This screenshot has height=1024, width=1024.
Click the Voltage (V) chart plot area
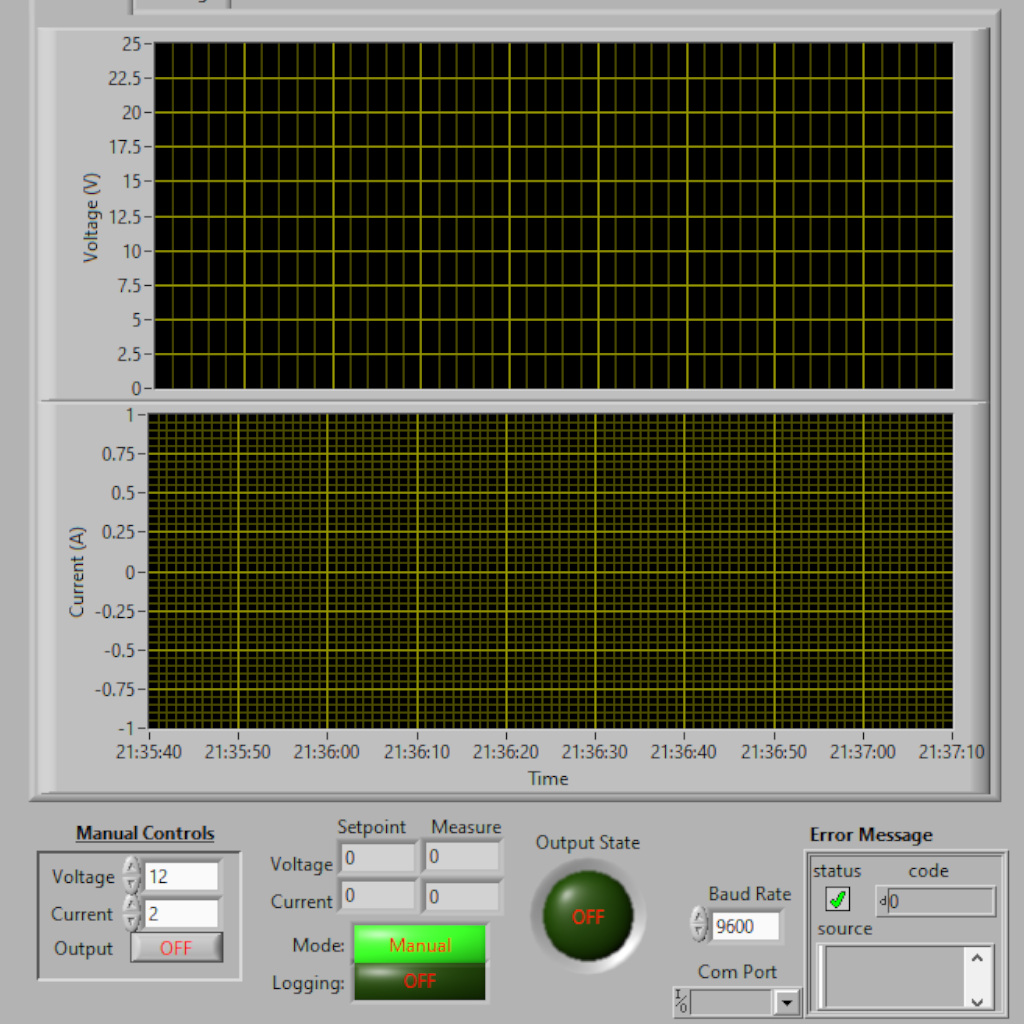tap(552, 216)
